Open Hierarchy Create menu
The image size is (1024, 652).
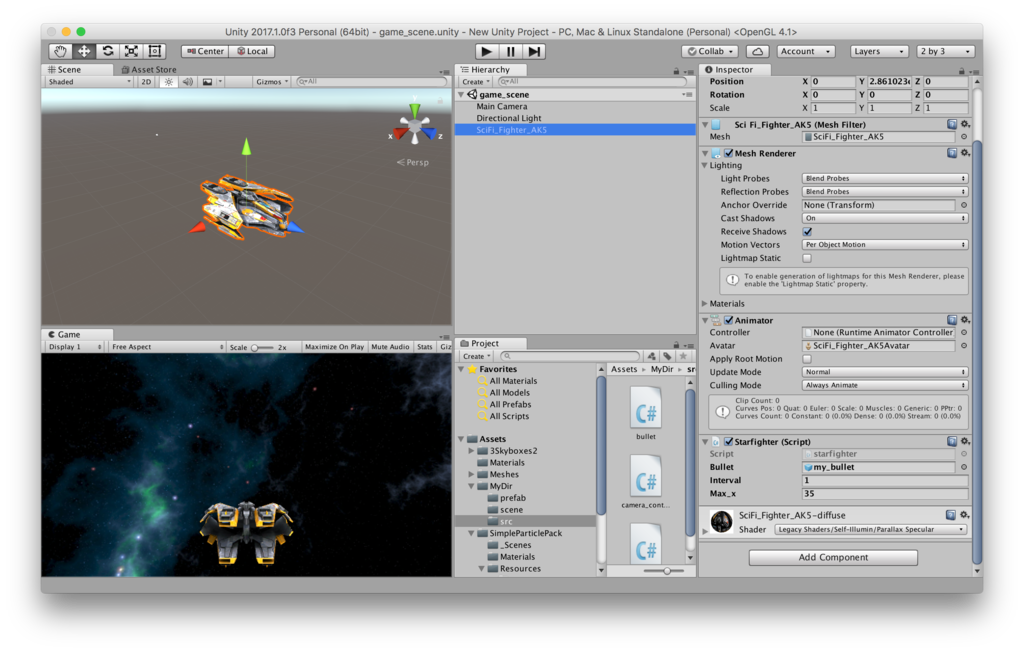(475, 82)
